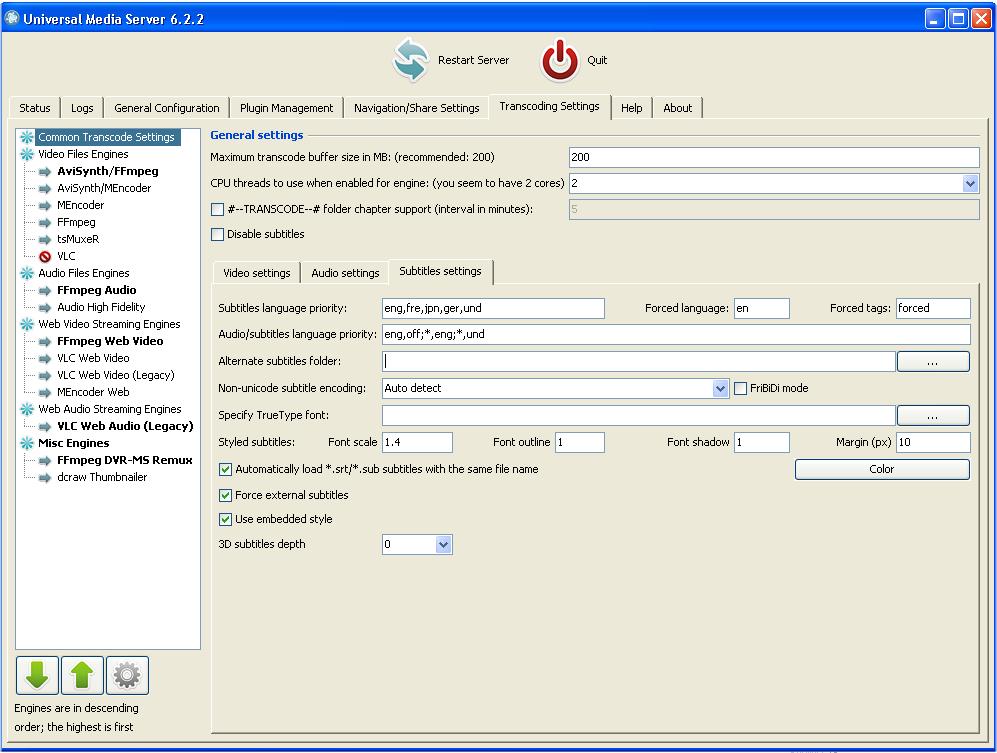Switch to the Logs tab
The width and height of the screenshot is (997, 753).
pos(82,108)
